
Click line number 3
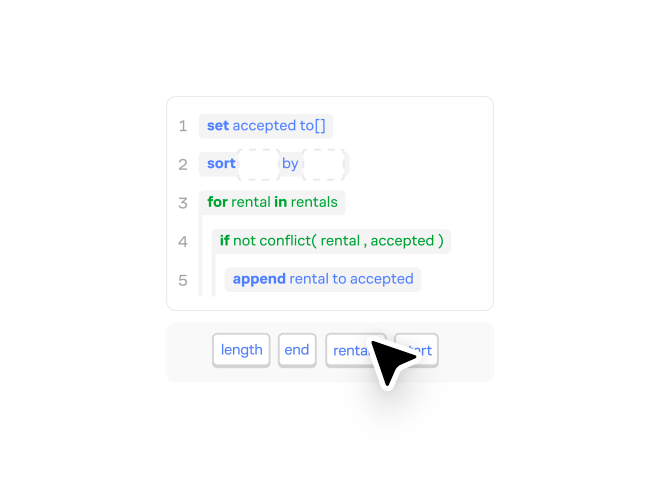click(x=183, y=203)
